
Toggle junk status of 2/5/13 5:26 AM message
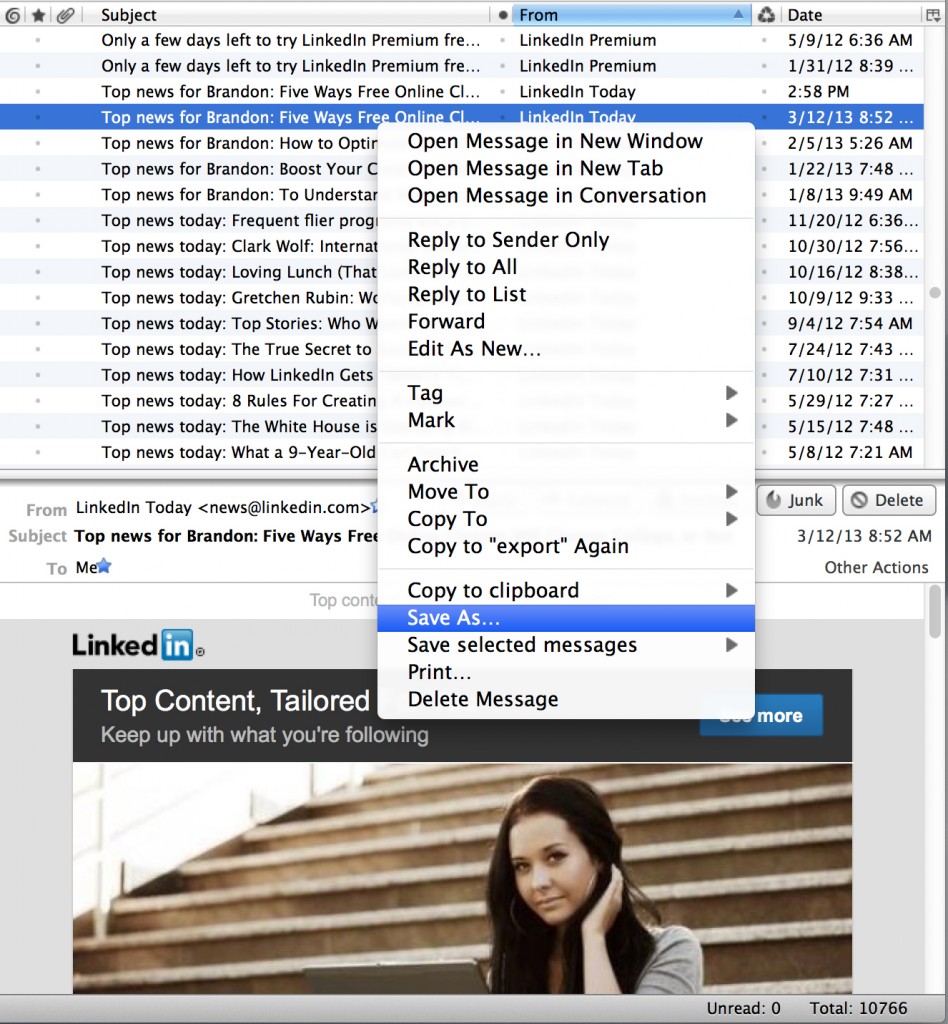tap(764, 143)
